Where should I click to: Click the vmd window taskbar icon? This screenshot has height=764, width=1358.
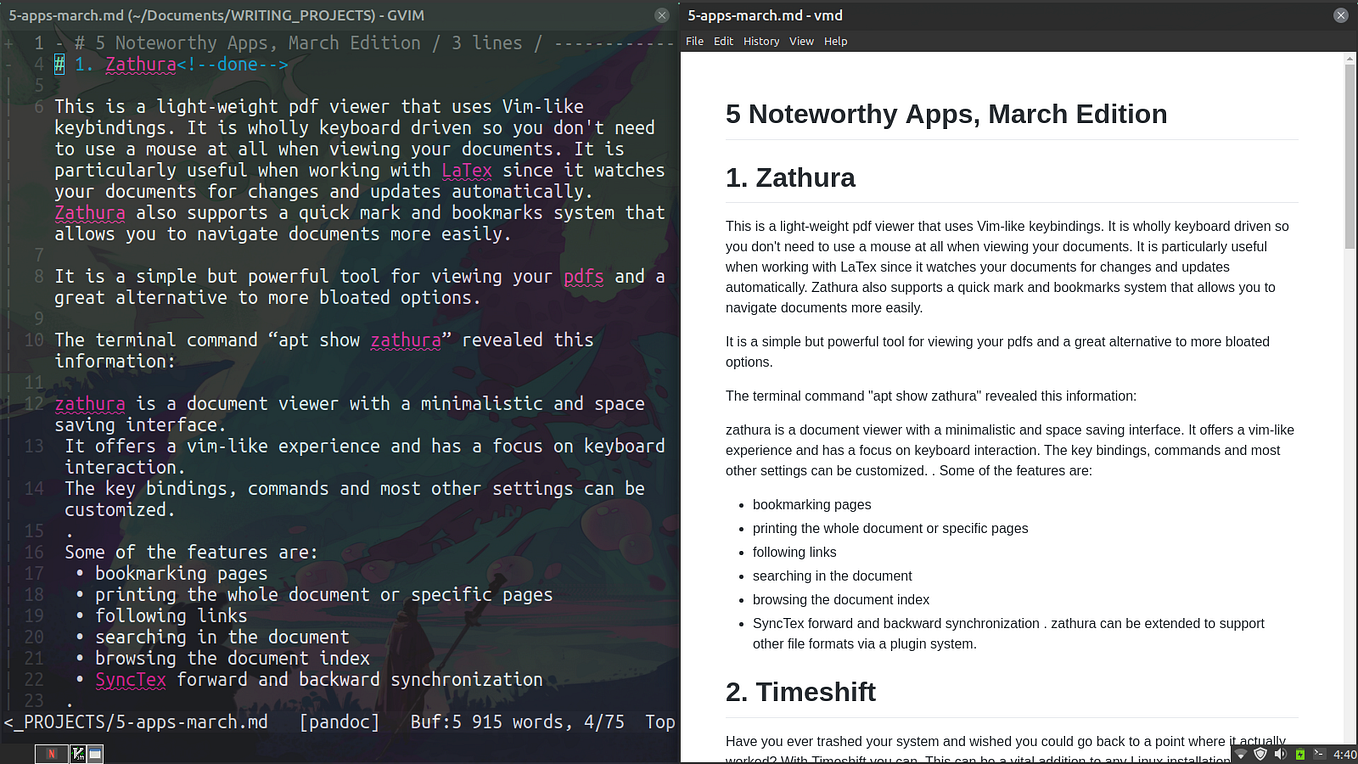pyautogui.click(x=95, y=753)
